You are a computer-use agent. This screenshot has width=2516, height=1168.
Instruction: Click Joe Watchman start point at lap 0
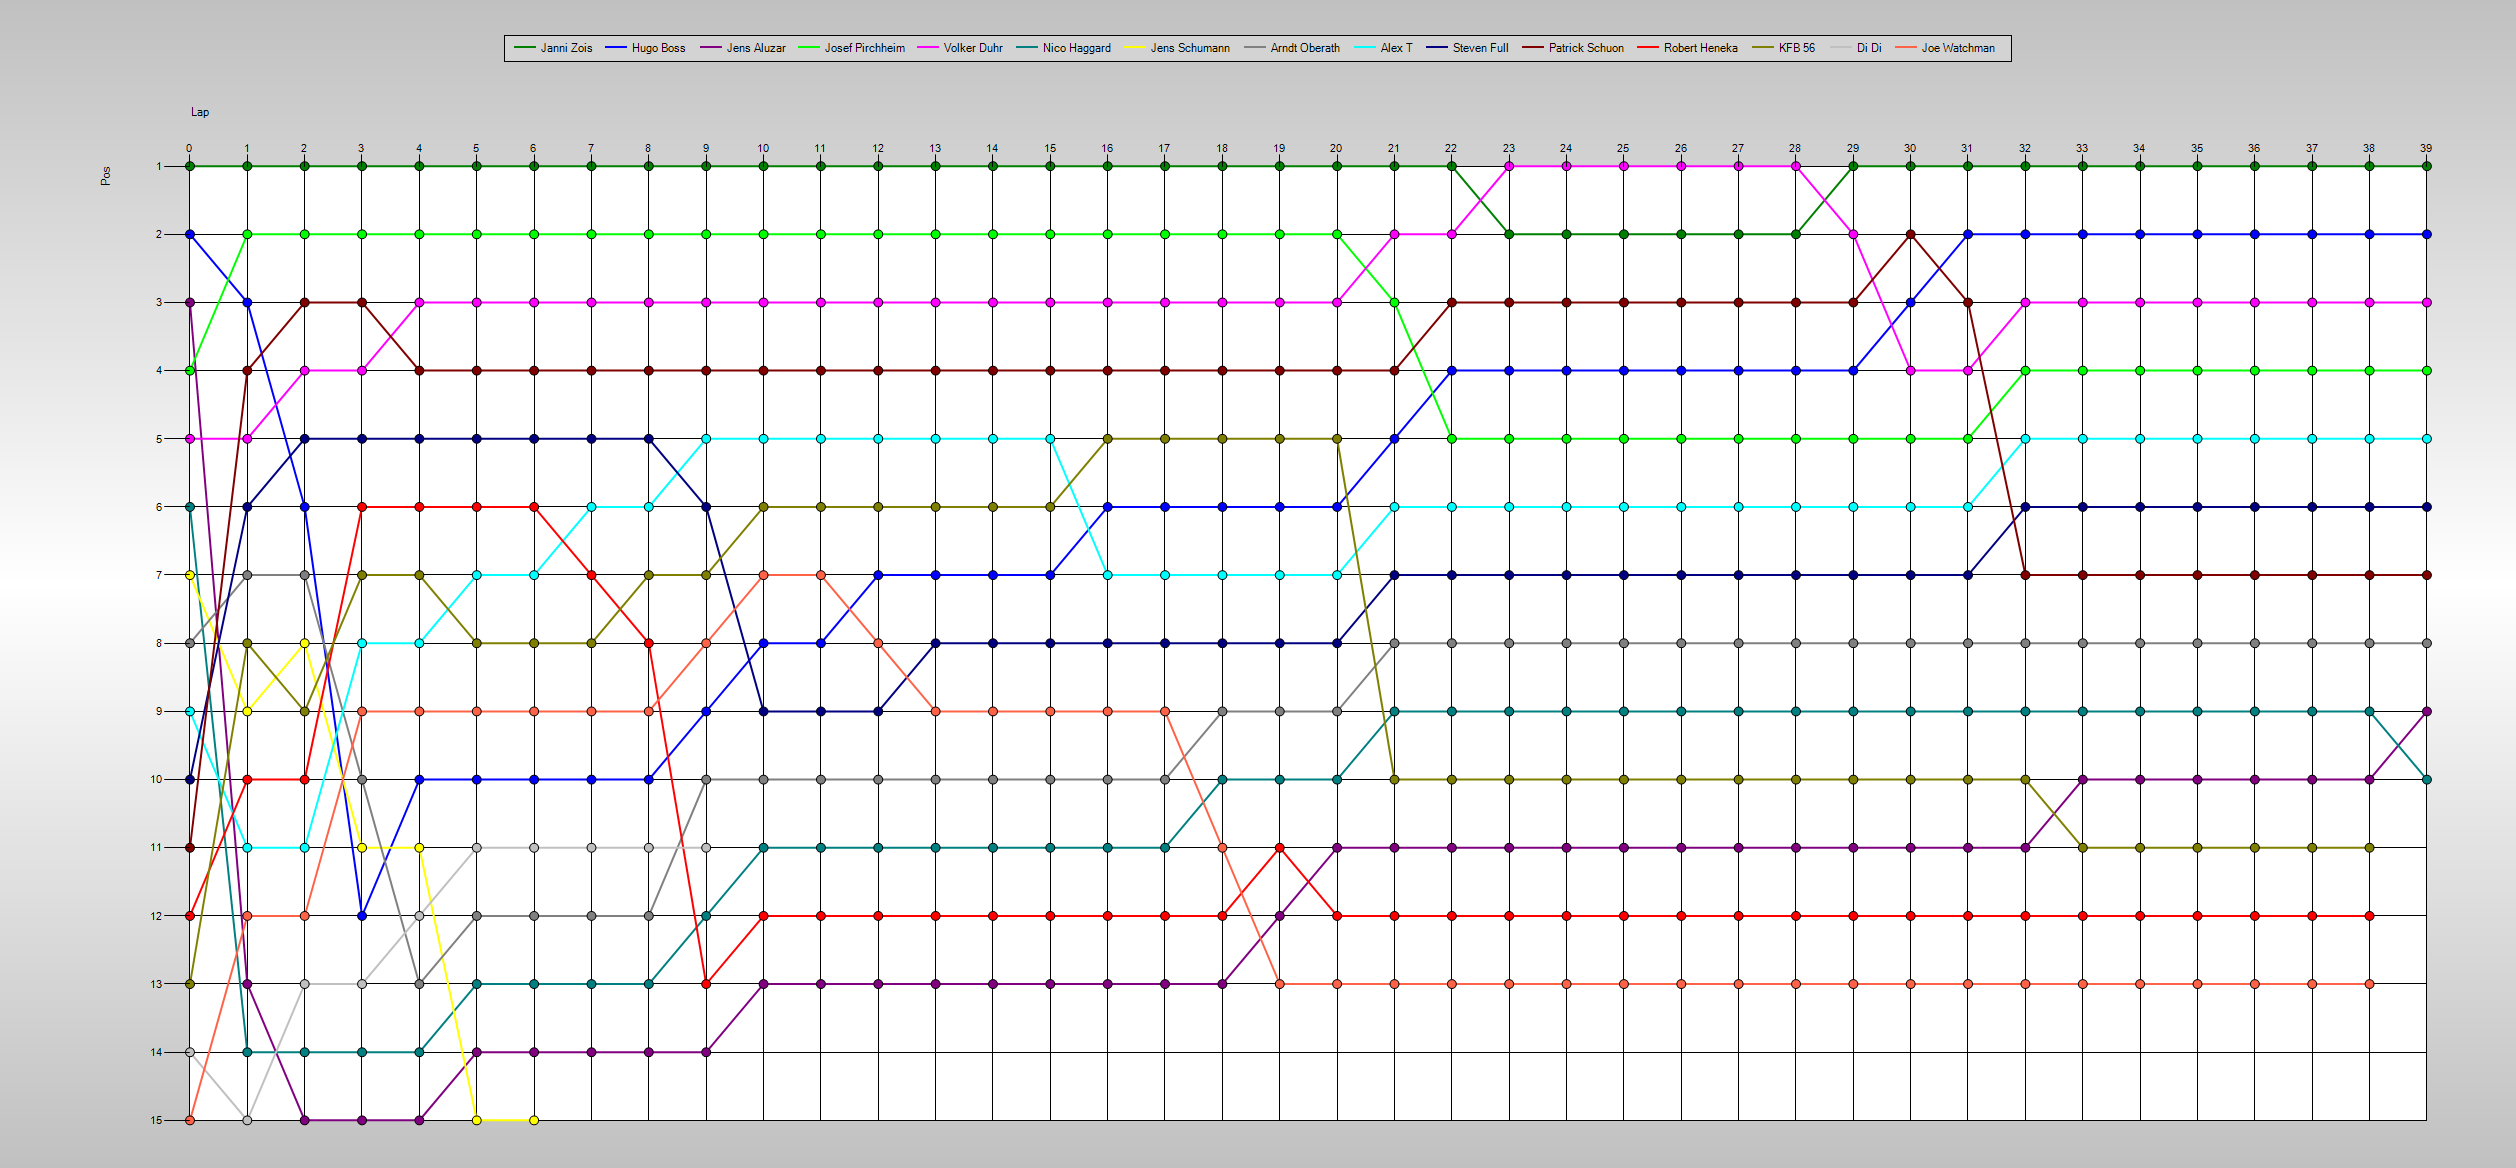tap(190, 1120)
